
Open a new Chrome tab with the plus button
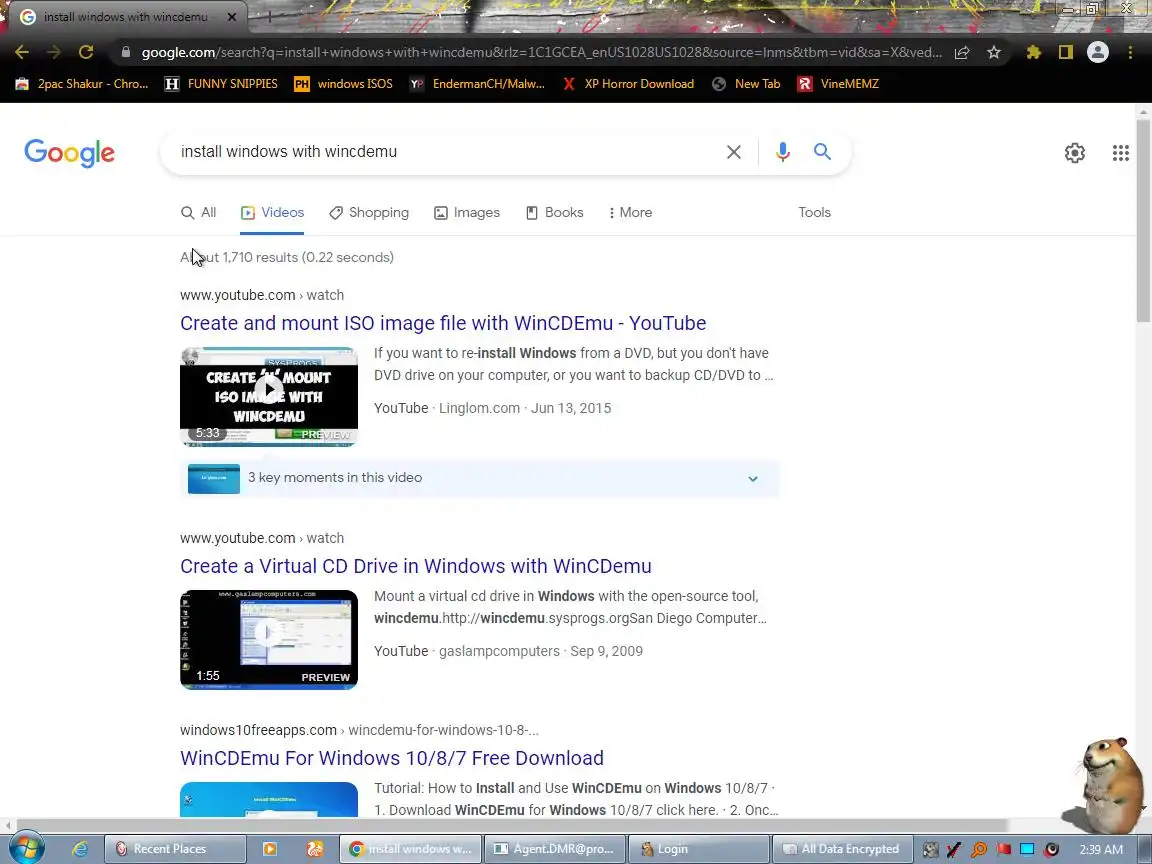pyautogui.click(x=269, y=16)
